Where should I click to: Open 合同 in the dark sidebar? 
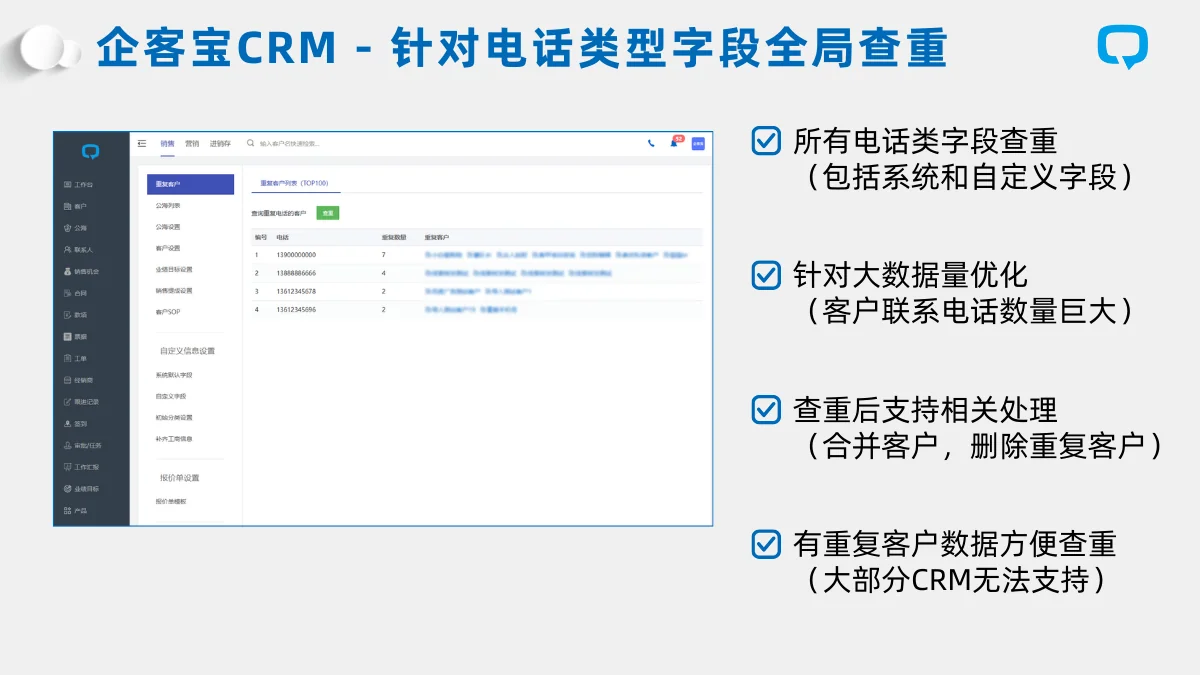pyautogui.click(x=75, y=293)
